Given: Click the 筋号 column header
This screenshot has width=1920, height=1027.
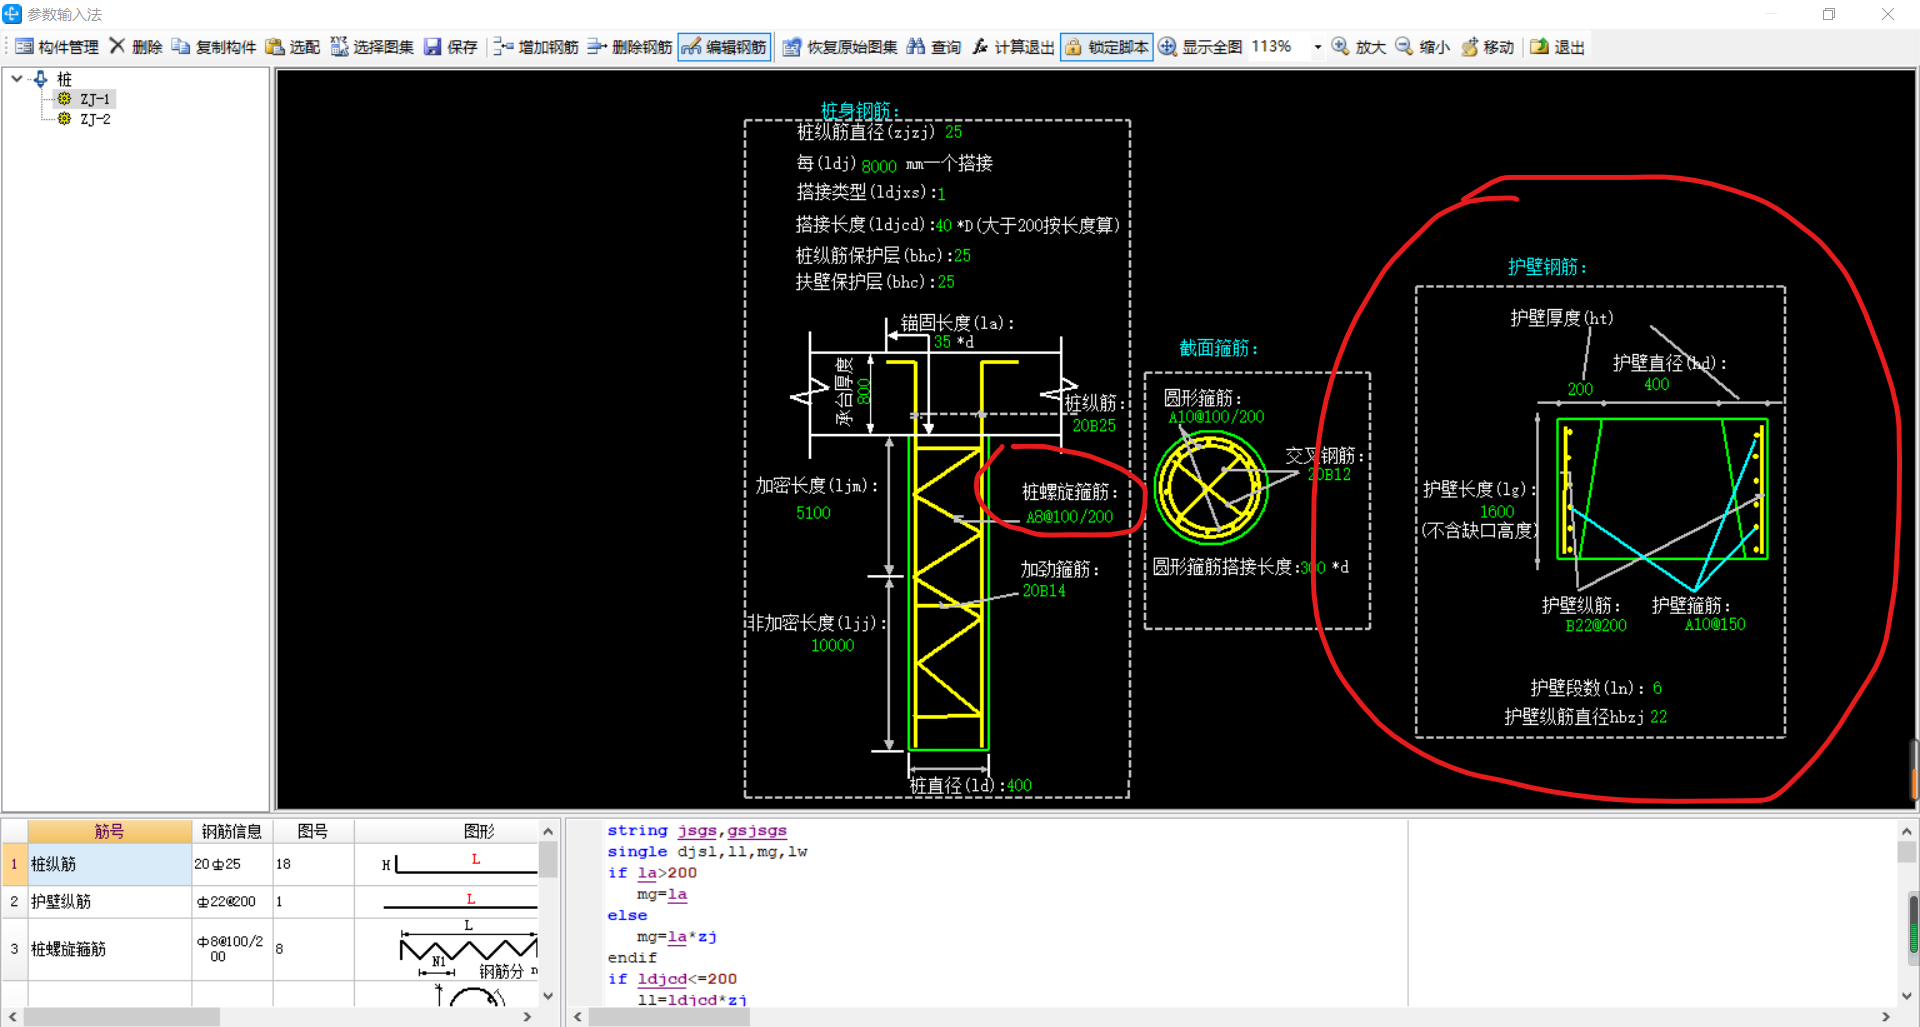Looking at the screenshot, I should [109, 831].
